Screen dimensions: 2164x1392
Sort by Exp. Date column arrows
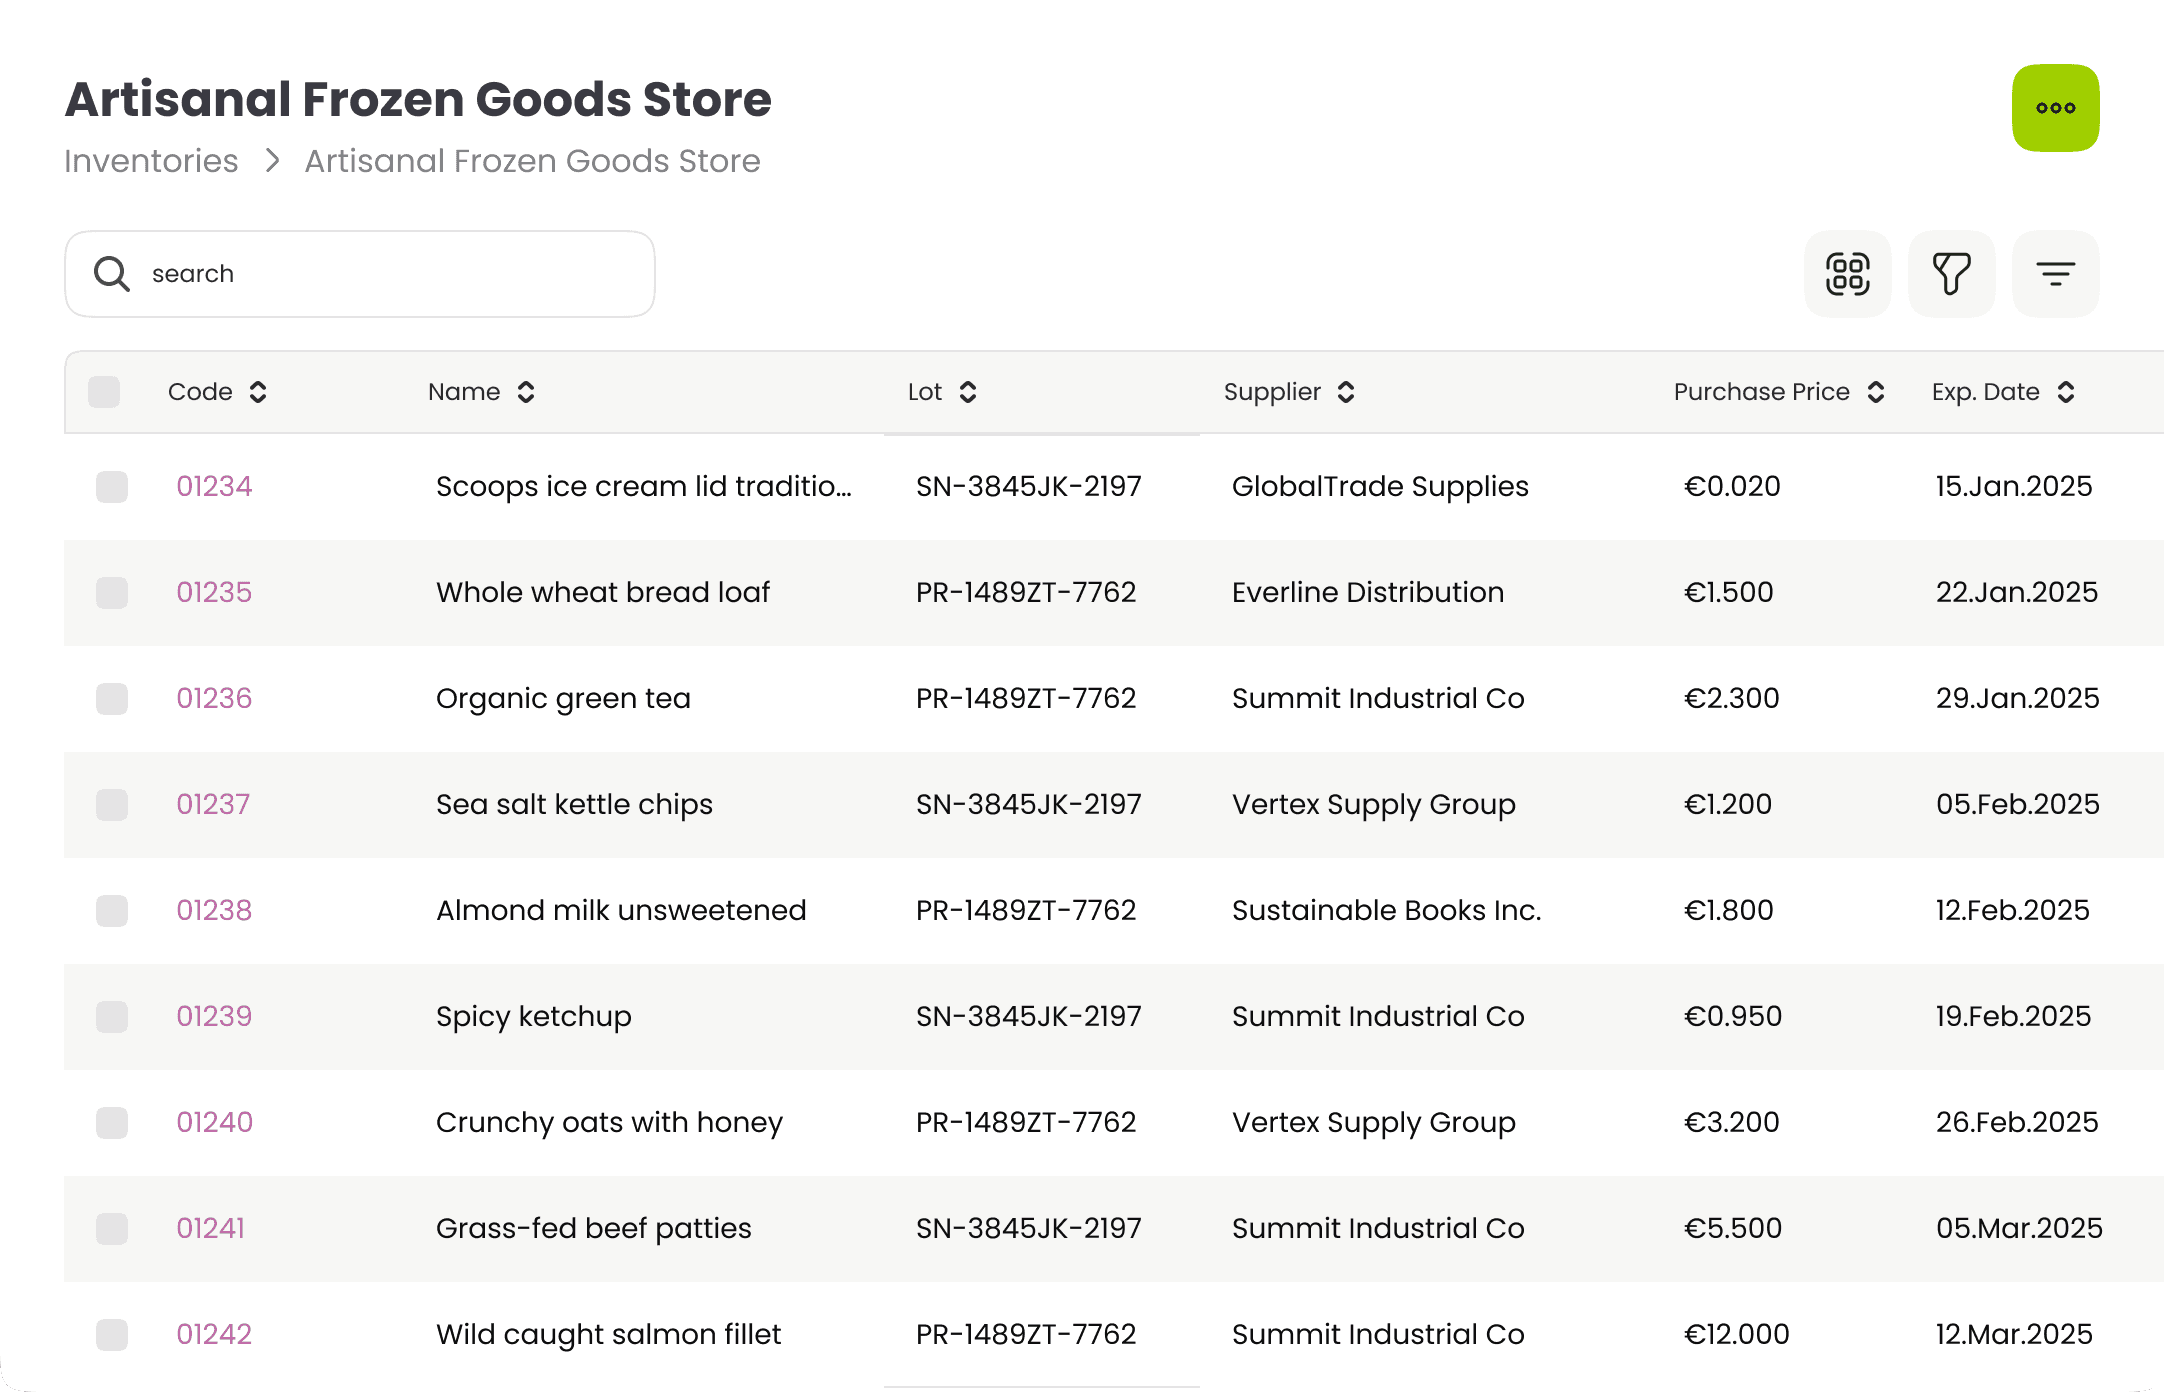2066,392
